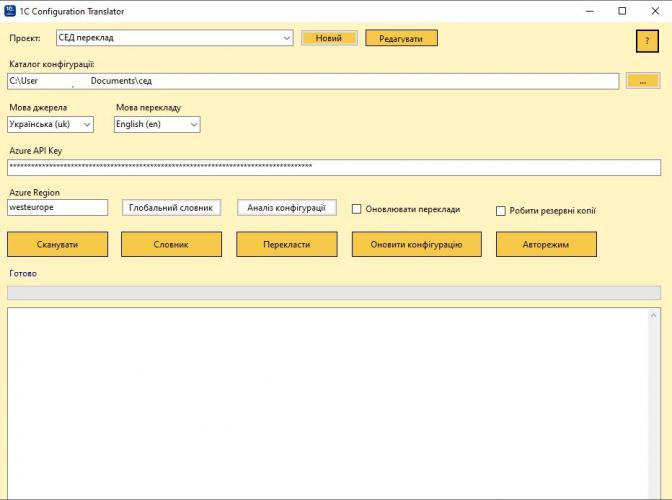
Task: Enable the Оновлювати переклади checkbox
Action: [x=357, y=209]
